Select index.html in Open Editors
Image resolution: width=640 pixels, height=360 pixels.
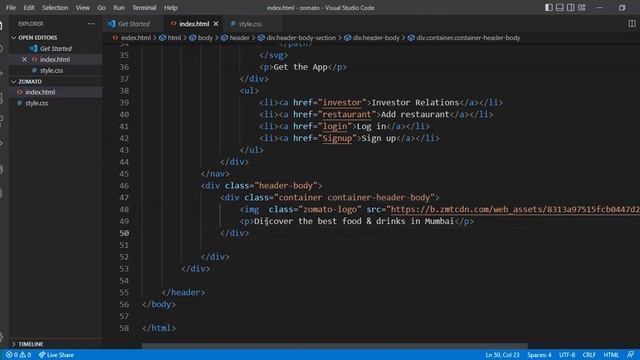[x=55, y=60]
